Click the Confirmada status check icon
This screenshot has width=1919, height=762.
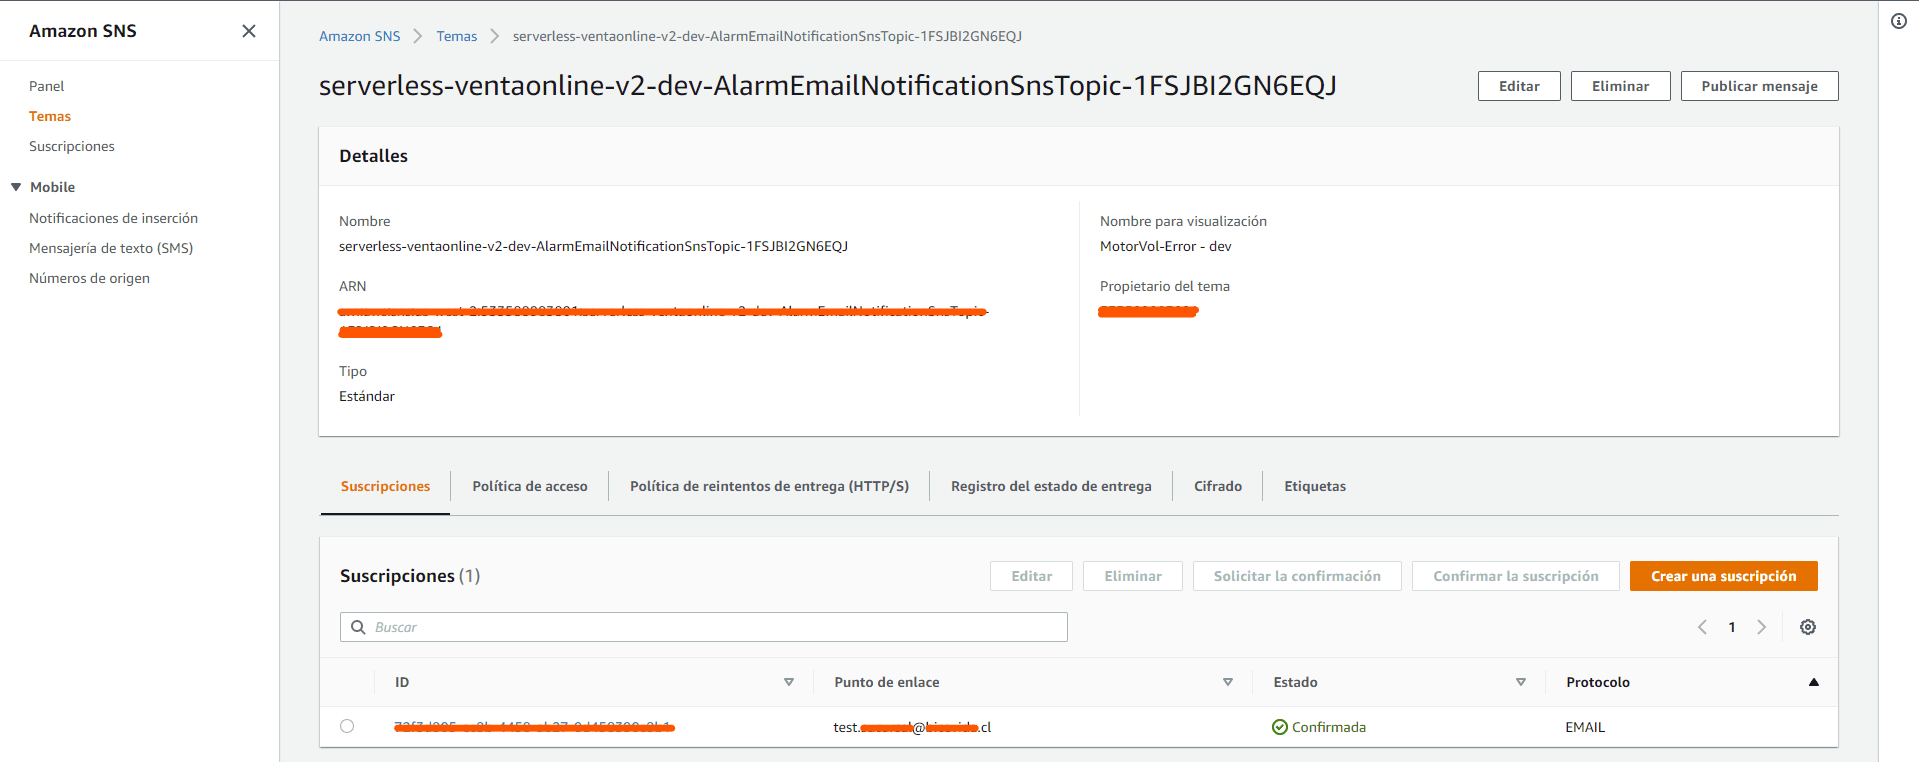(x=1279, y=727)
